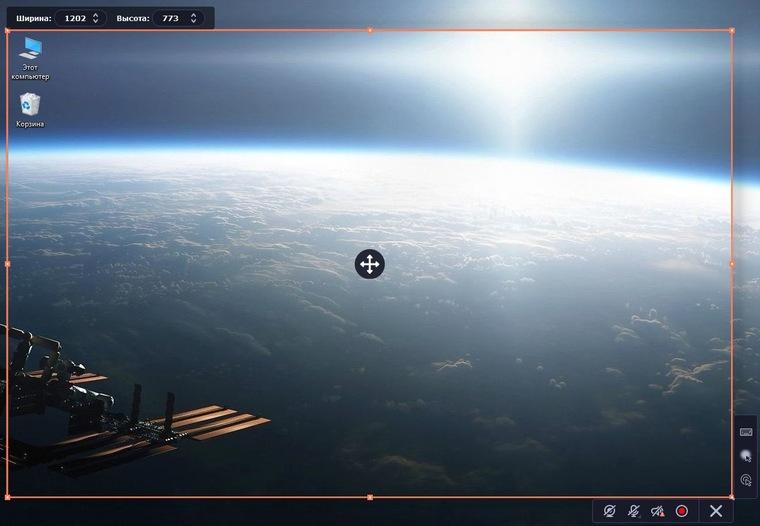
Task: Increase Ширина width with up arrow
Action: tap(95, 15)
